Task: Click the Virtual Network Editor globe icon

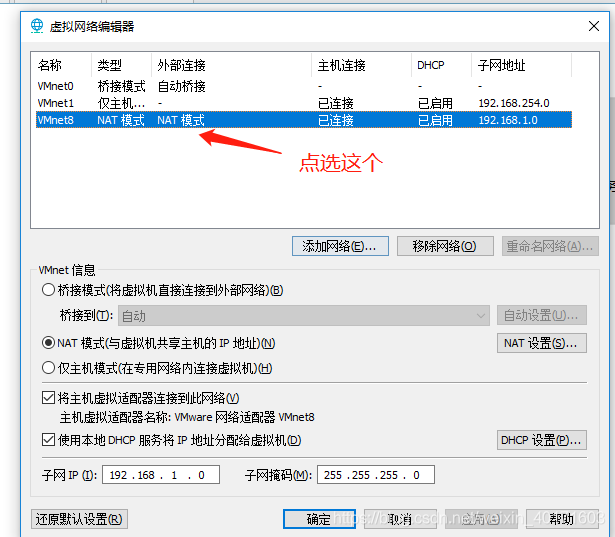Action: coord(37,26)
